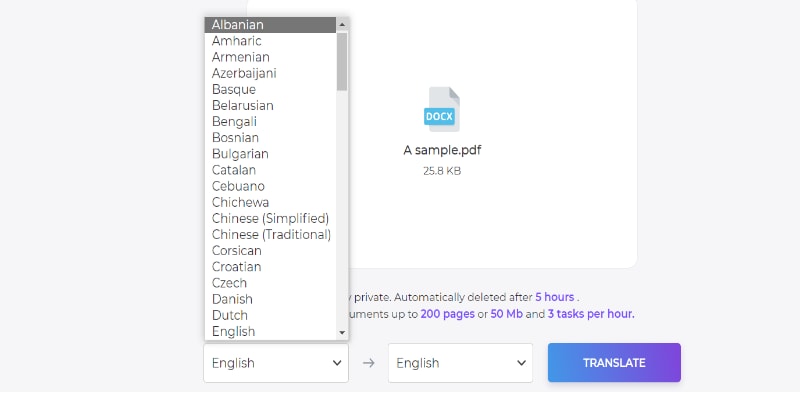
Task: Select Catalan in the language list
Action: coord(270,170)
